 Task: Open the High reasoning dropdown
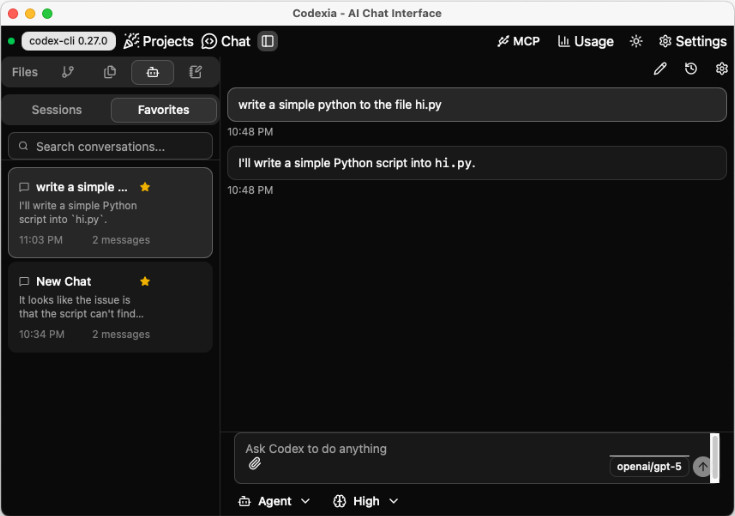coord(366,501)
